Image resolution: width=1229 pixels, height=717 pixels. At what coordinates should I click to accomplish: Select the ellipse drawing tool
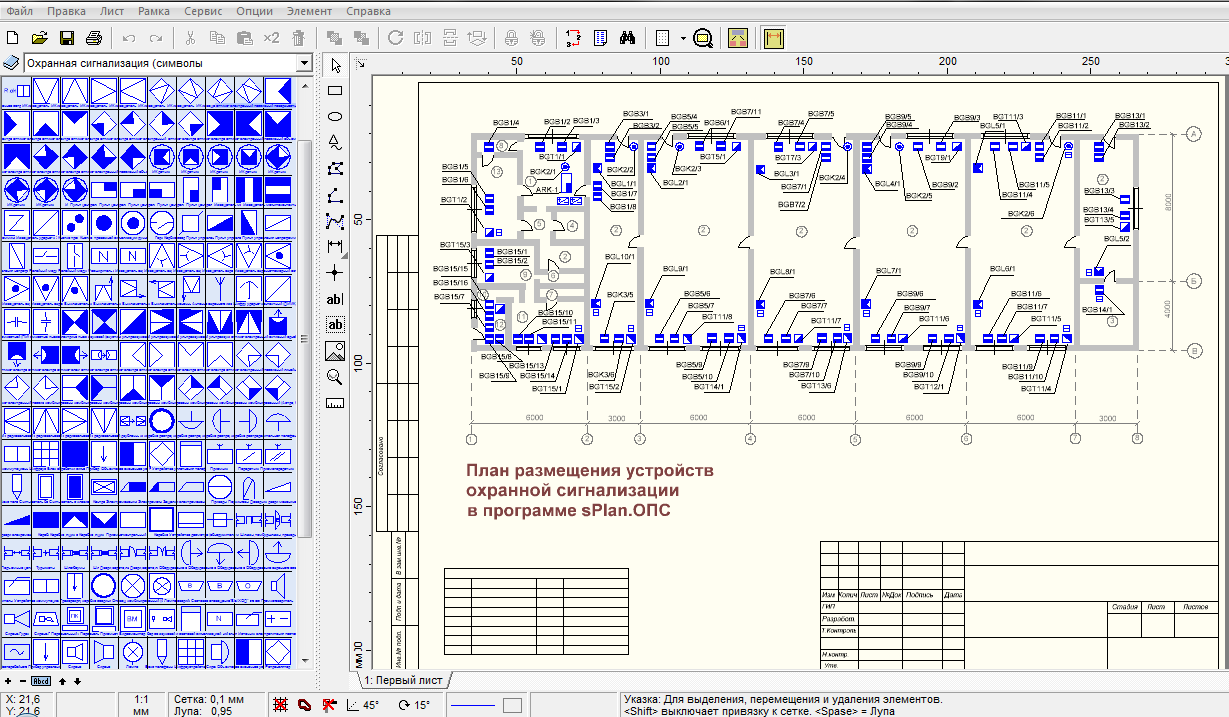click(x=335, y=117)
